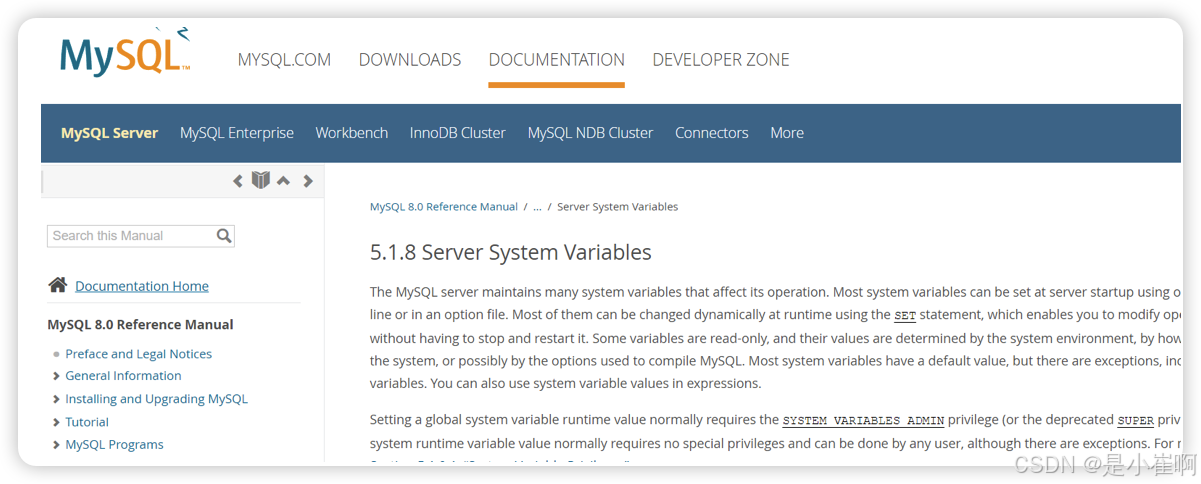Switch to Workbench tab
The height and width of the screenshot is (484, 1201).
point(352,133)
